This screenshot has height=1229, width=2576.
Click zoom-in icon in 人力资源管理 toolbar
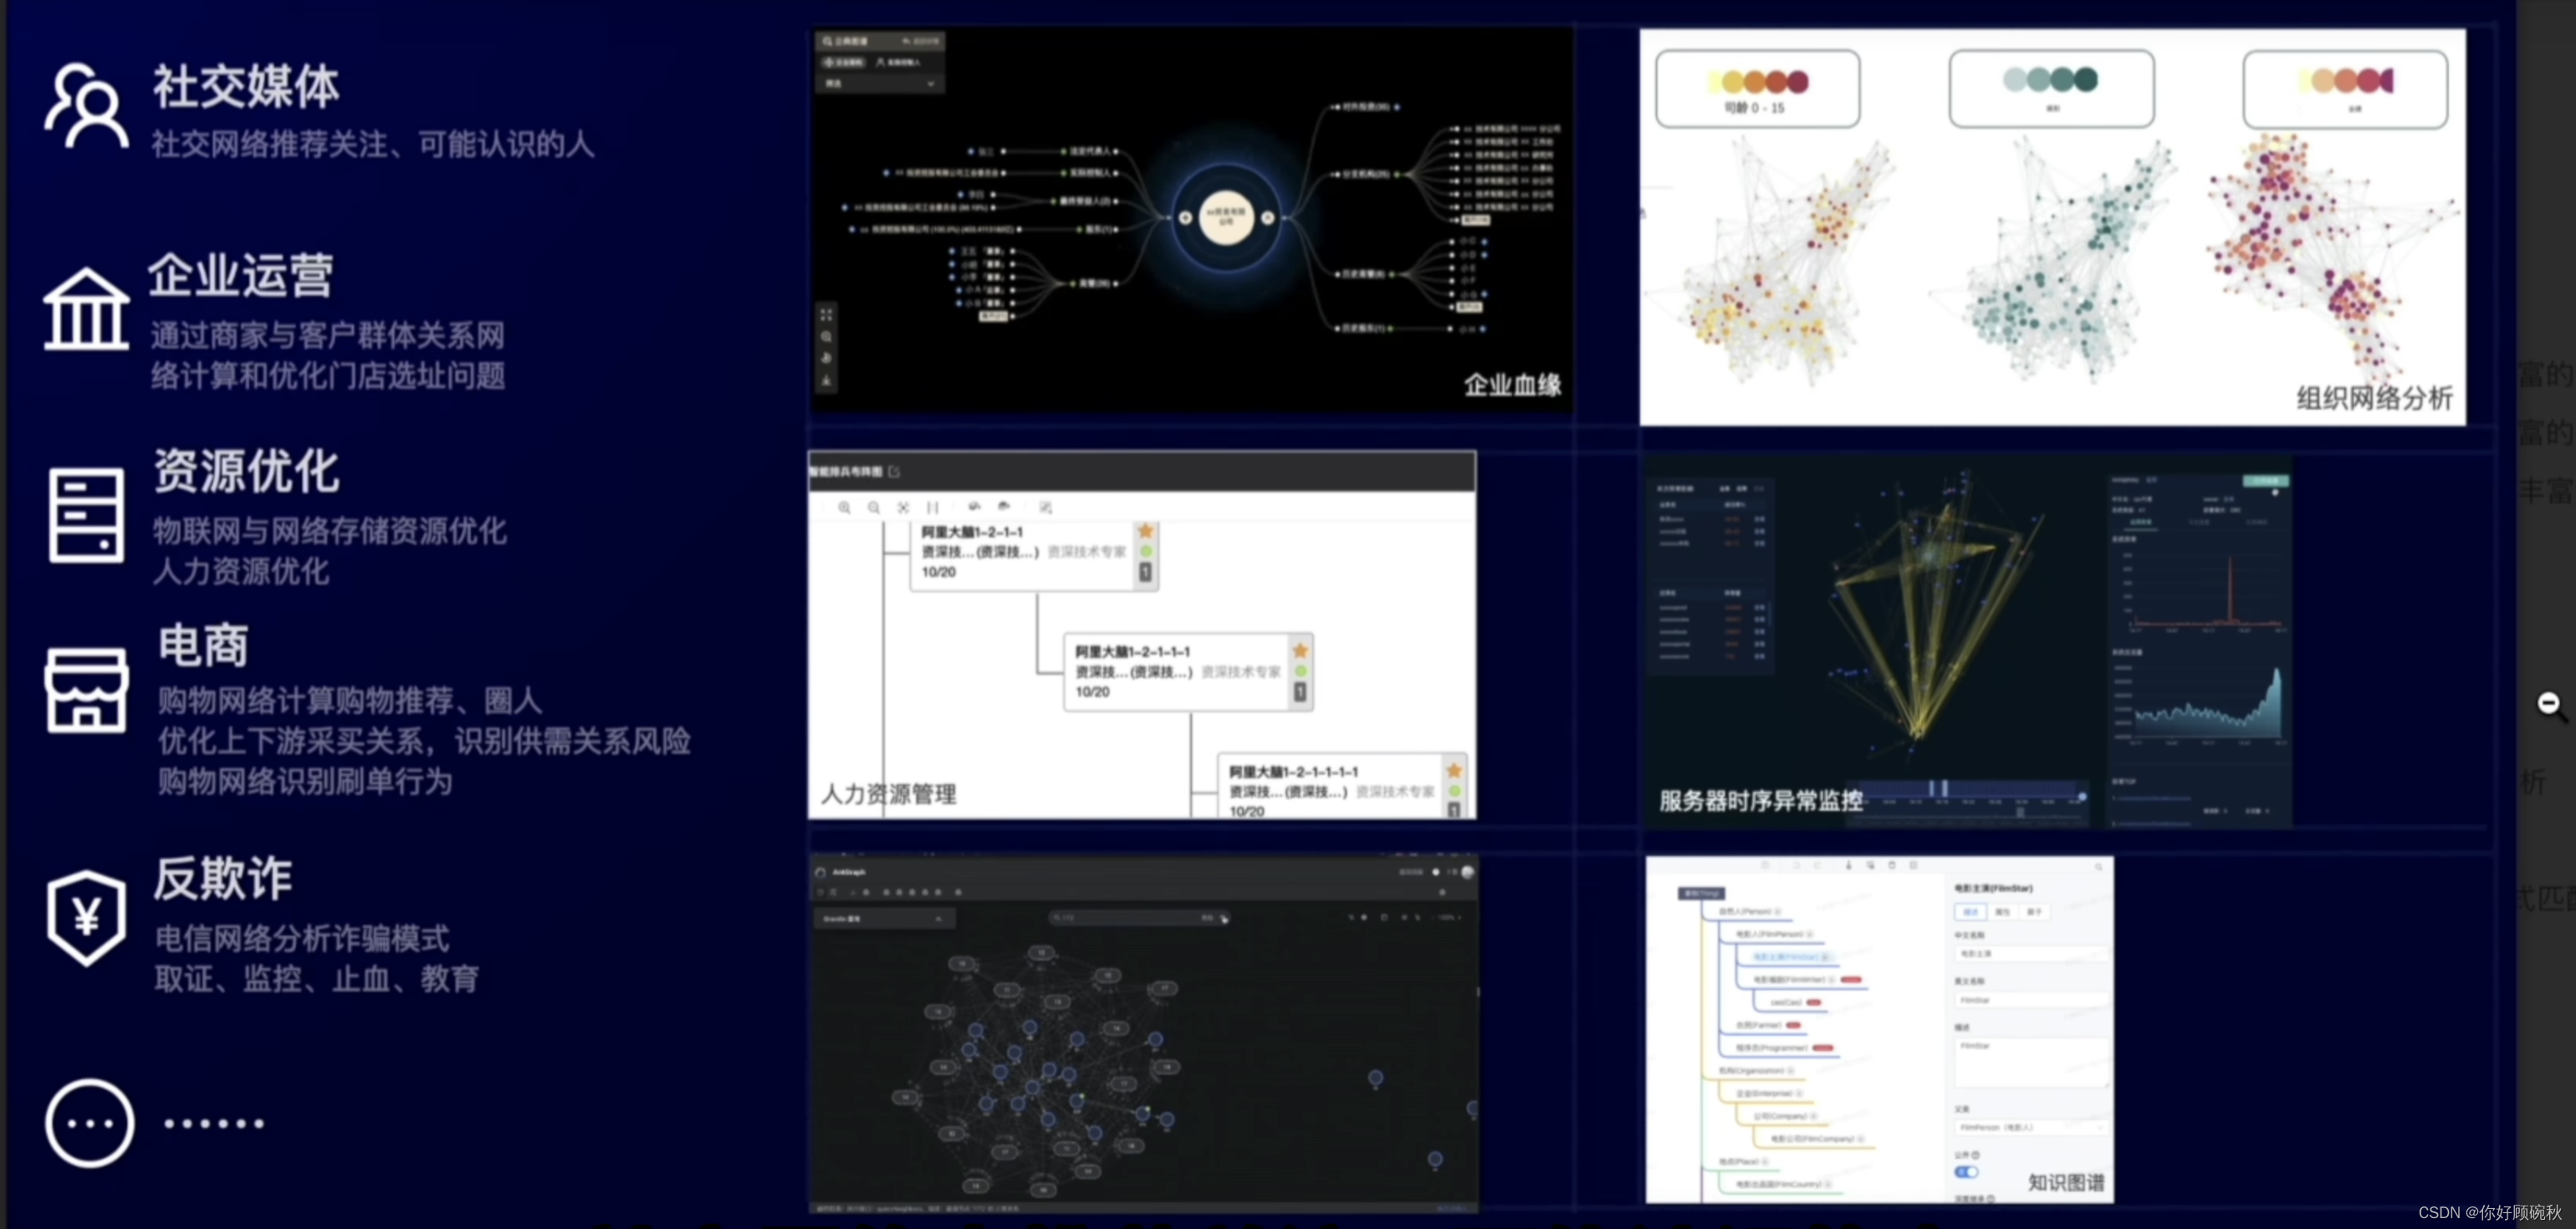tap(844, 508)
